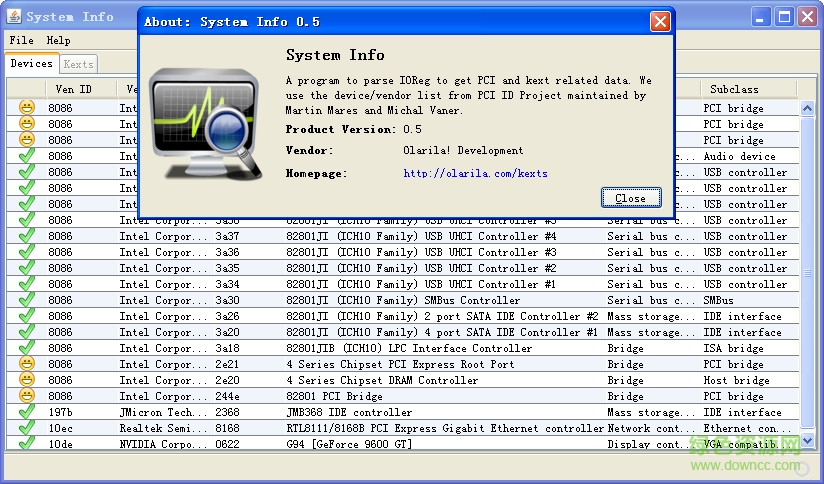
Task: Click the System Info title bar app icon
Action: pos(13,16)
